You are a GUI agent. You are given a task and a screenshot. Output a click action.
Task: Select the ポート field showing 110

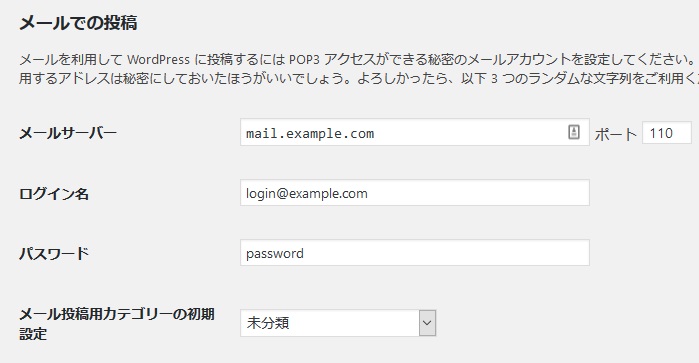[x=667, y=133]
